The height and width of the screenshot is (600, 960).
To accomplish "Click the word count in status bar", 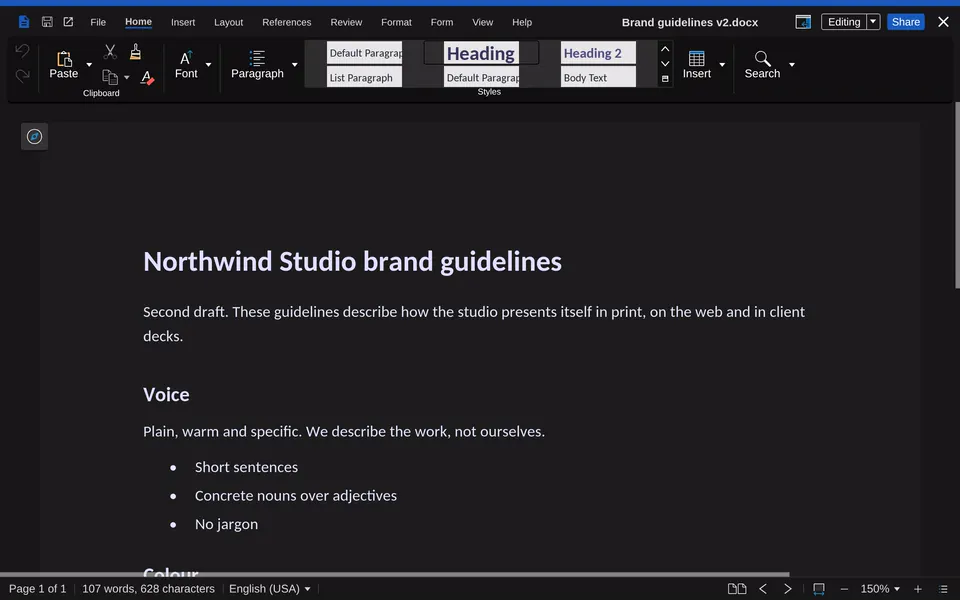I will pos(148,589).
